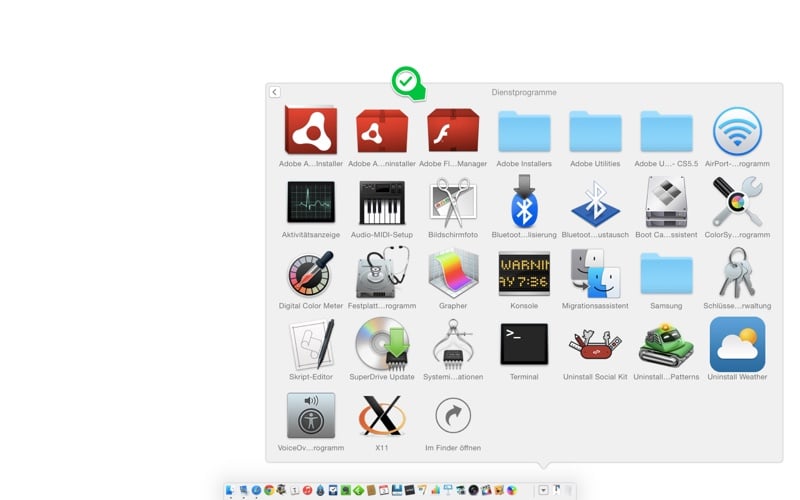Open Bluetooth-Datenaustausch app

click(x=595, y=203)
